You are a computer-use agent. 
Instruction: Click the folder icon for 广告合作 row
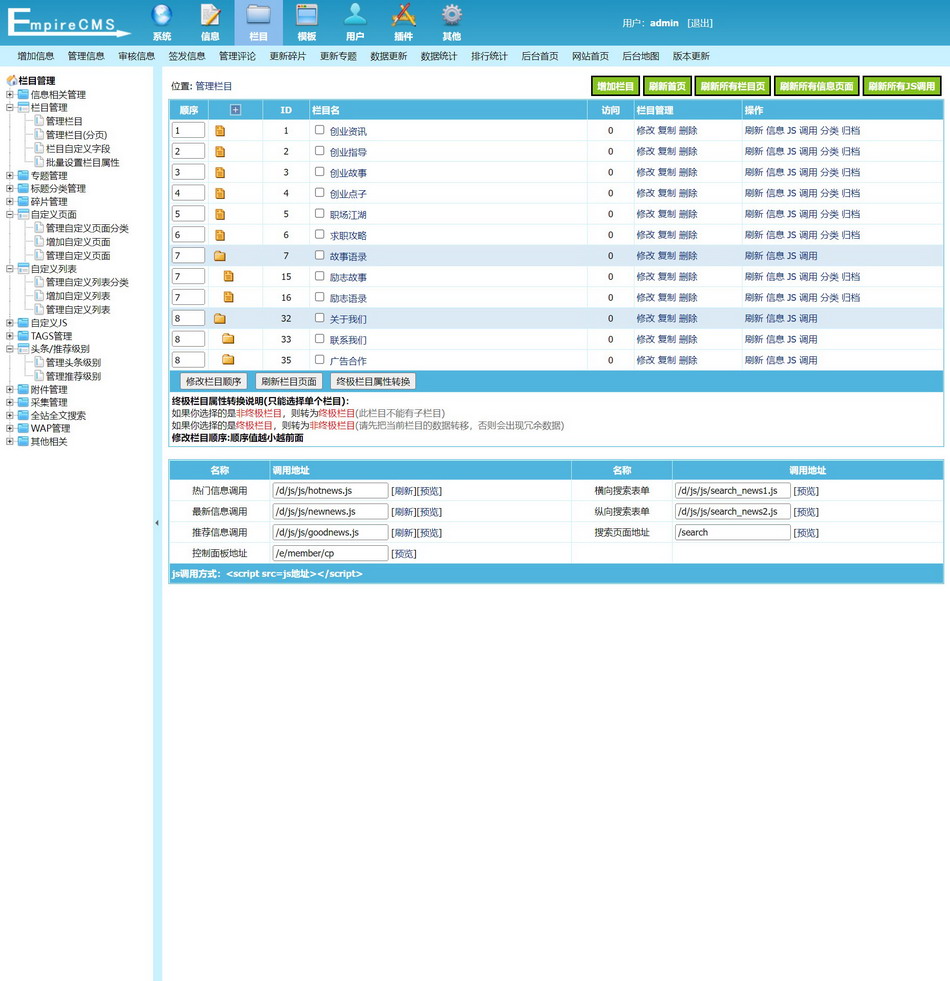click(x=228, y=360)
